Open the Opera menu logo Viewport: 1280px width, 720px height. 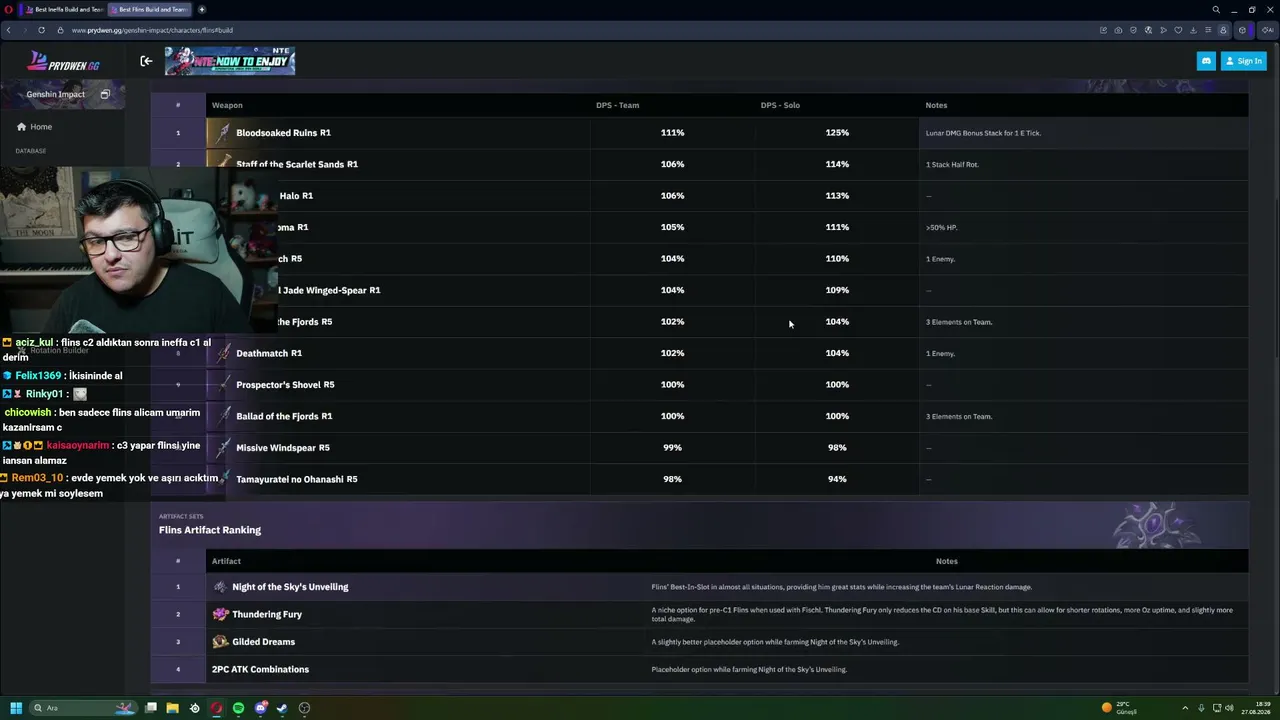(x=8, y=9)
